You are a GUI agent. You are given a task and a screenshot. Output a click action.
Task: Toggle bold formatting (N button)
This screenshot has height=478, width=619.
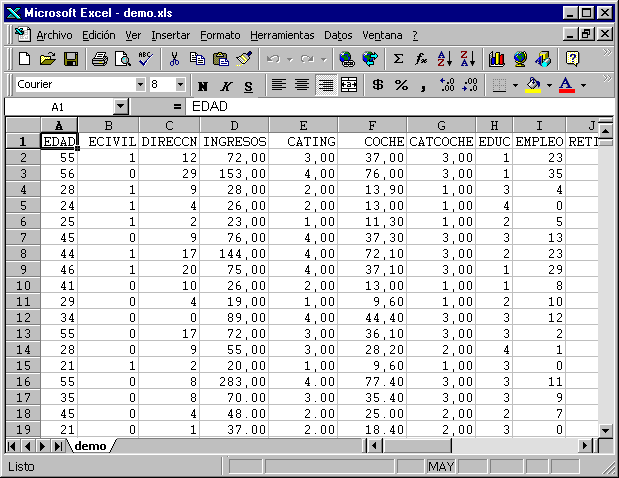coord(203,86)
